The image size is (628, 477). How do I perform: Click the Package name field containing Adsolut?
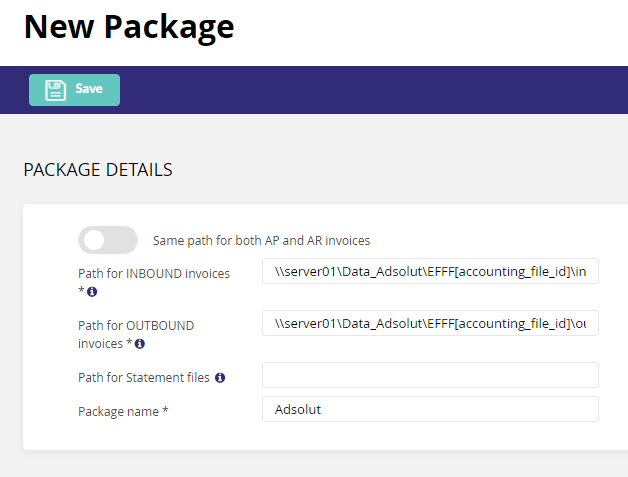tap(430, 409)
